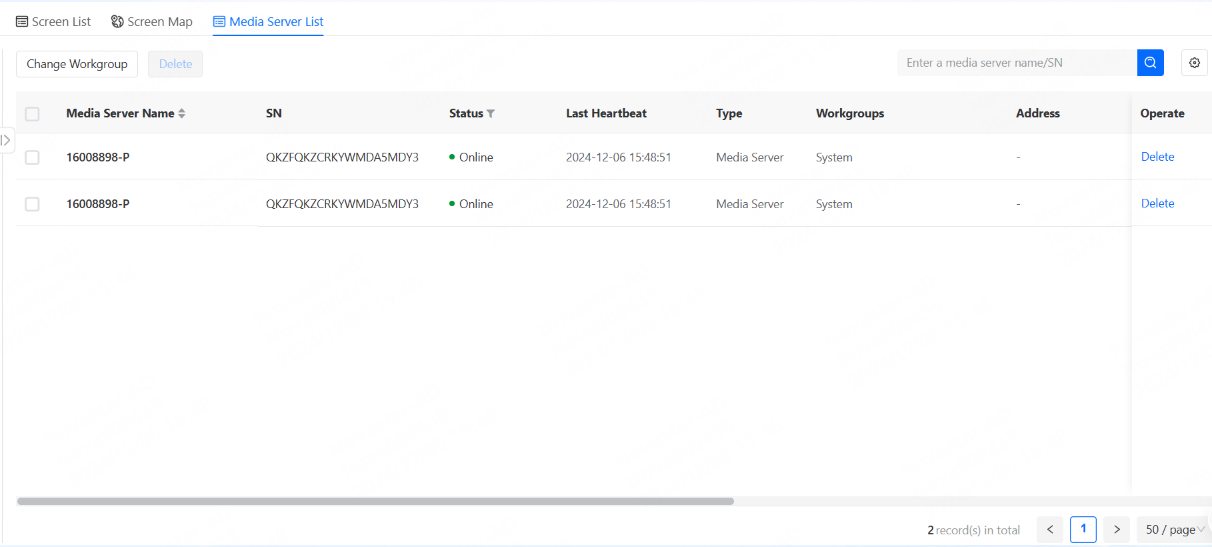Expand the collapsed left sidebar panel
Viewport: 1212px width, 547px height.
tap(7, 140)
